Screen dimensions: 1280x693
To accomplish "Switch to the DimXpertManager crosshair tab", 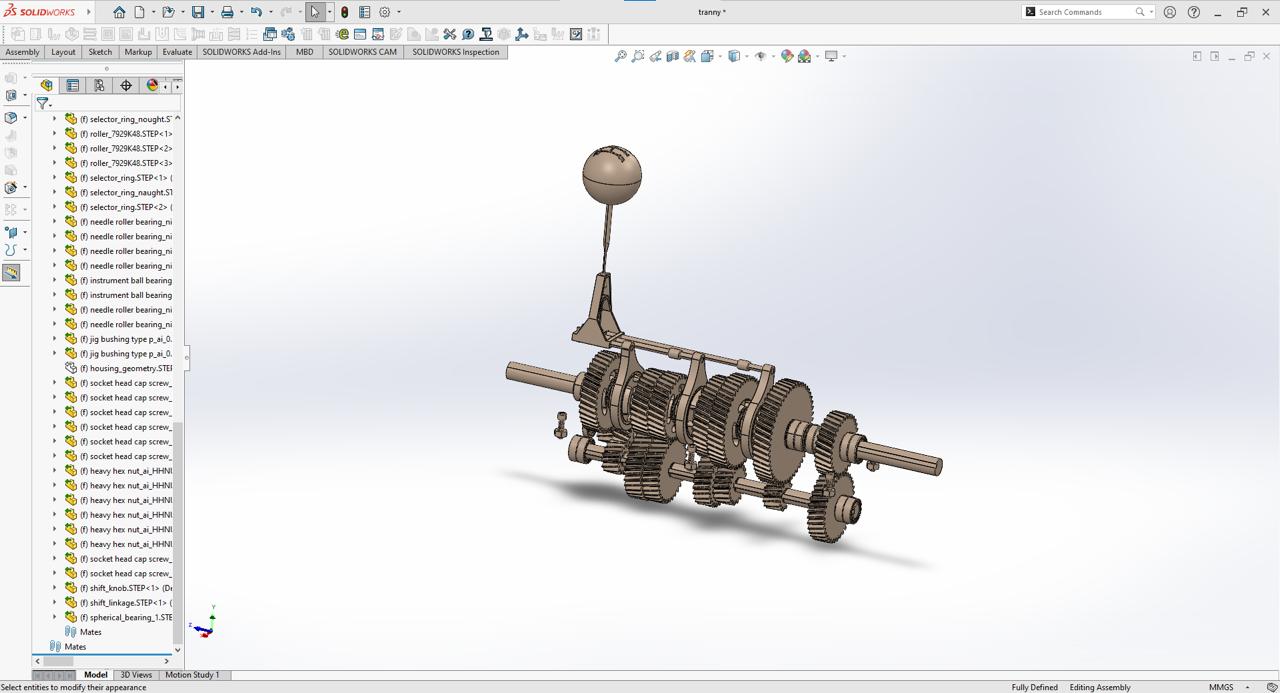I will 126,85.
